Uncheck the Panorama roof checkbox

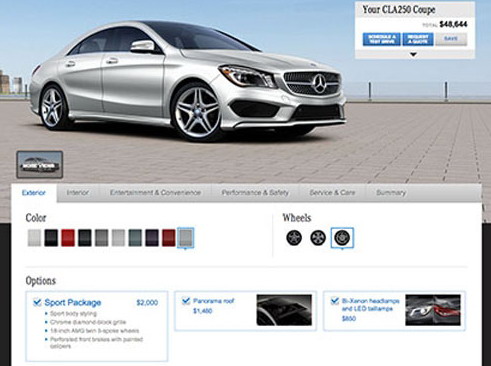[x=186, y=301]
